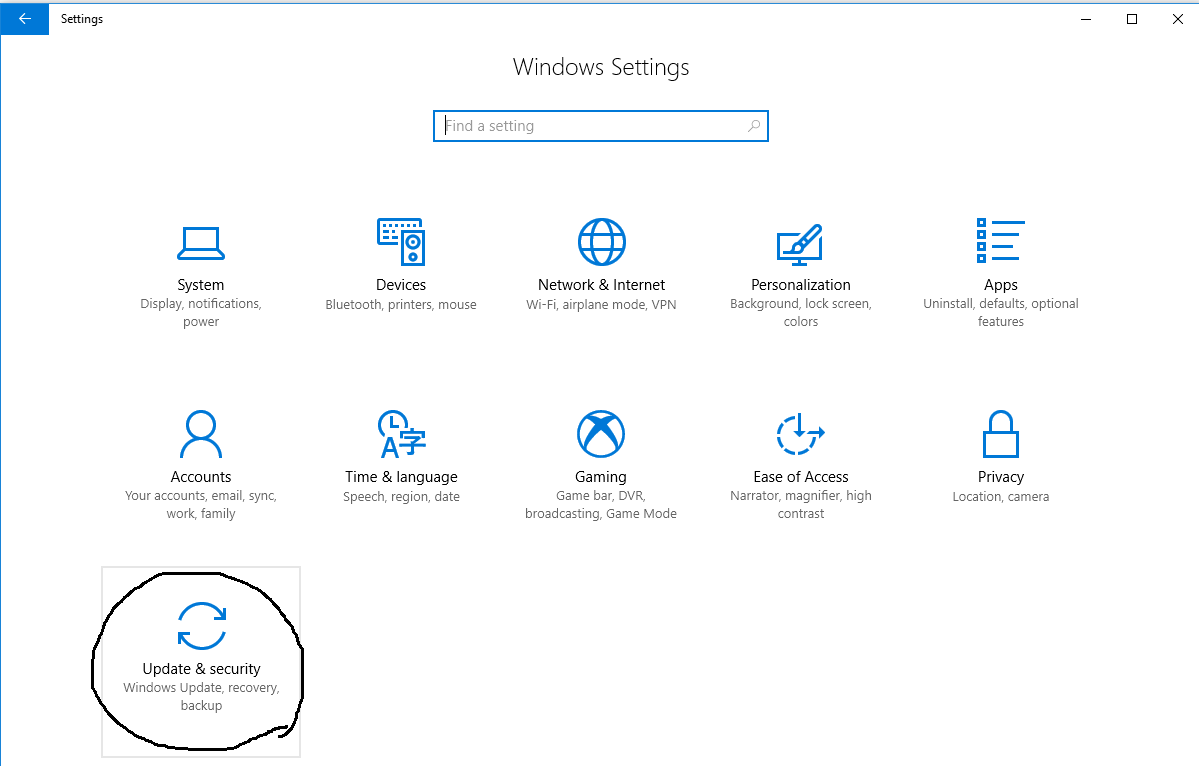The width and height of the screenshot is (1199, 766).
Task: Go back with the arrow button
Action: pos(24,19)
